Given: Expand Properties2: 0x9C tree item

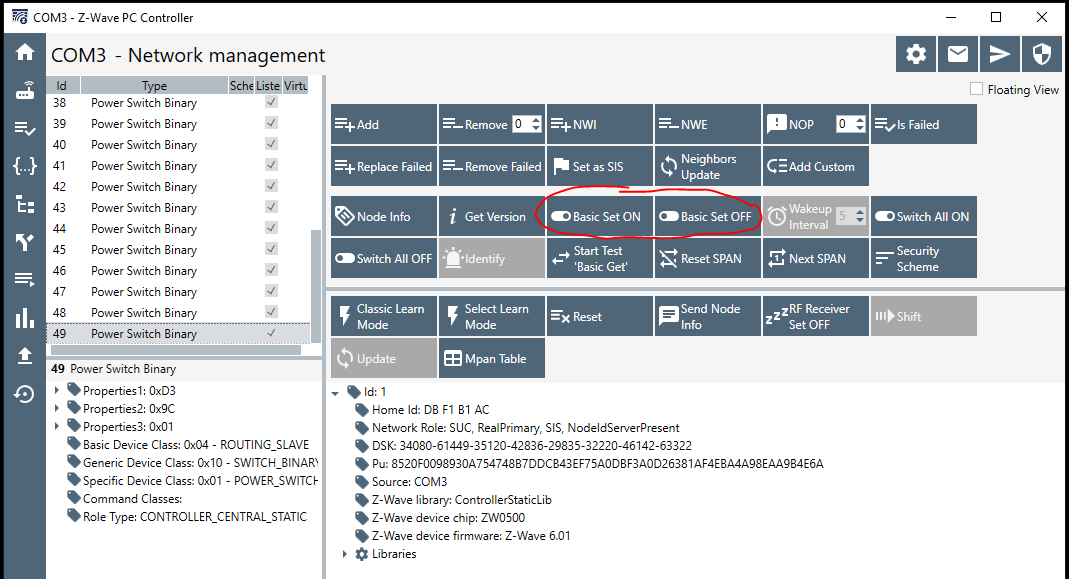Looking at the screenshot, I should (x=57, y=409).
